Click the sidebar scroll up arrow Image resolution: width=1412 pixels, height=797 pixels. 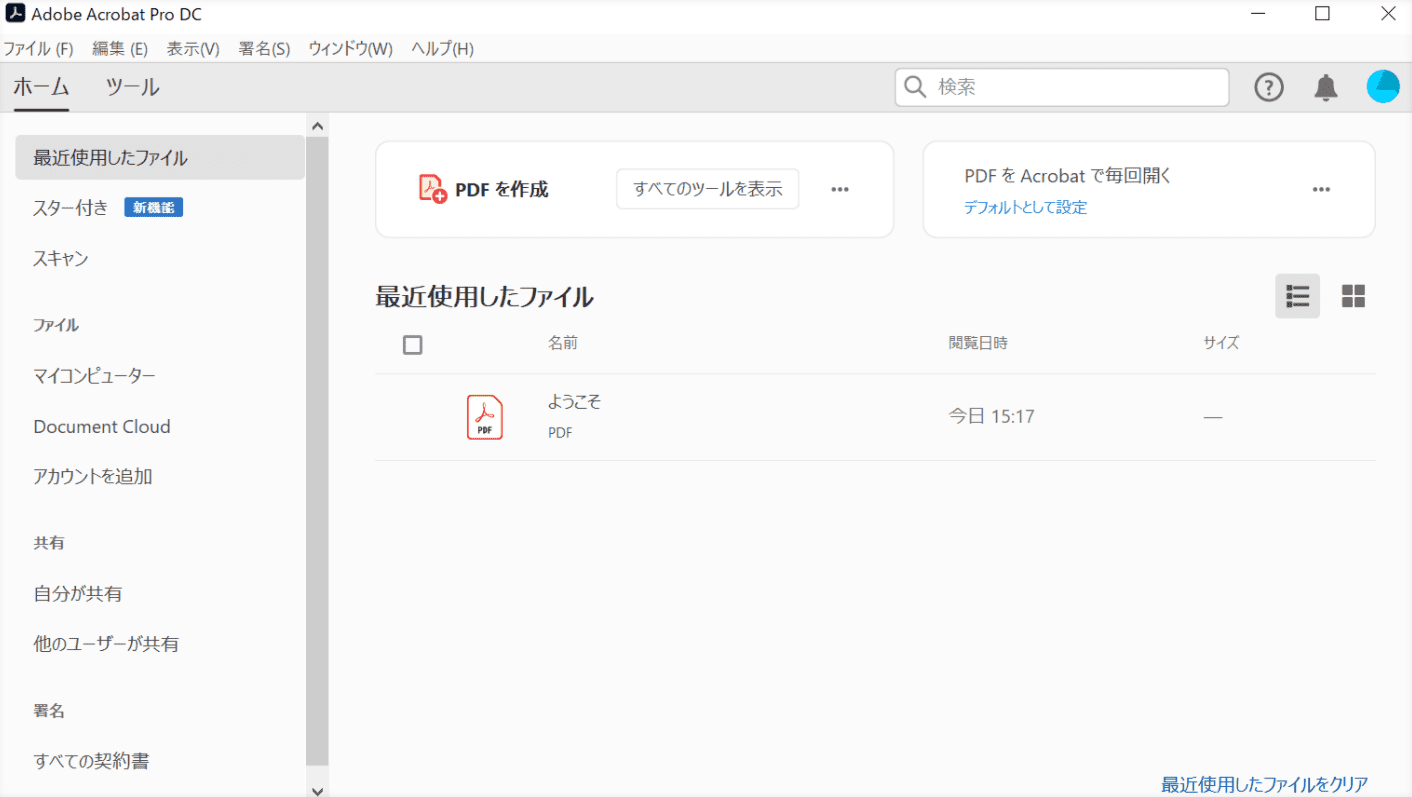coord(317,126)
